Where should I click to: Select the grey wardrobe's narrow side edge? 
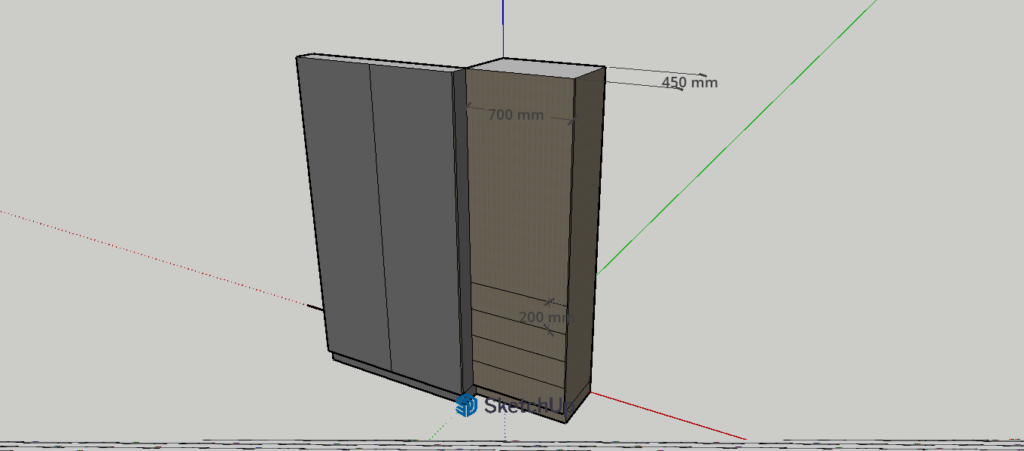coord(461,230)
